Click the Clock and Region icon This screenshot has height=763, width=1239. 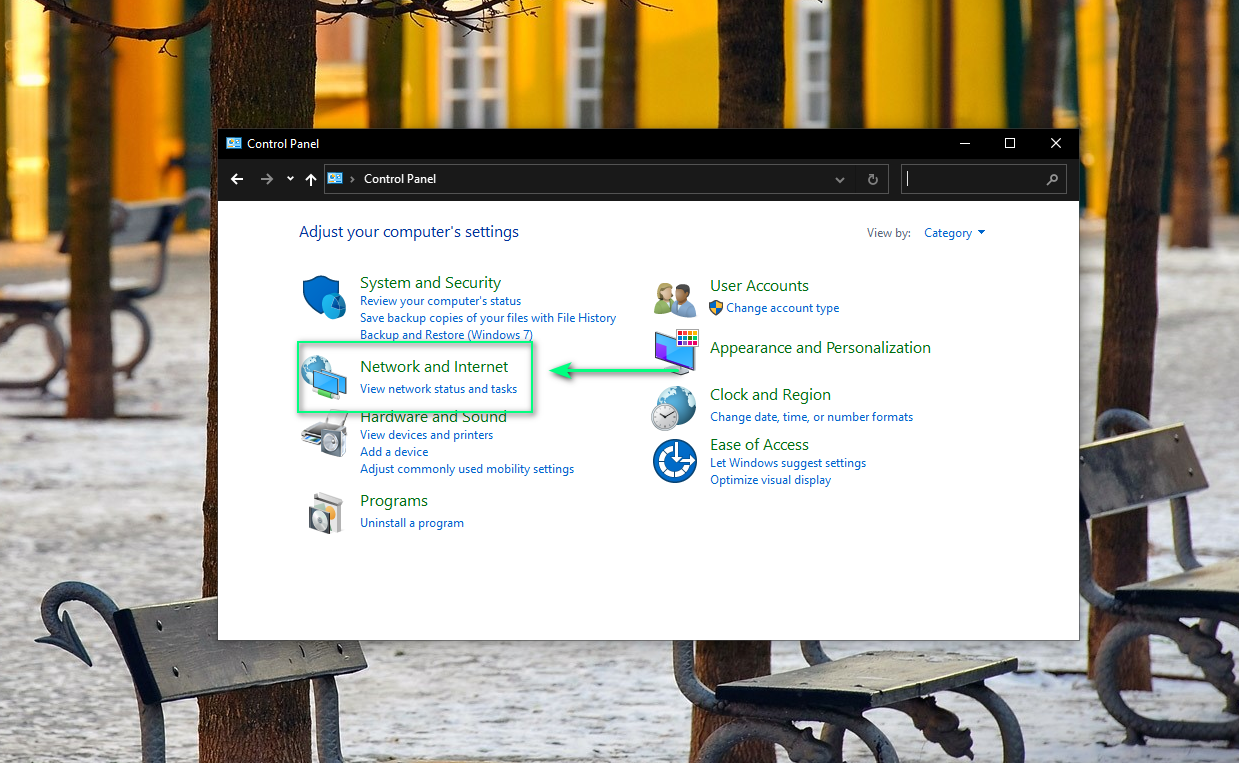[x=674, y=407]
